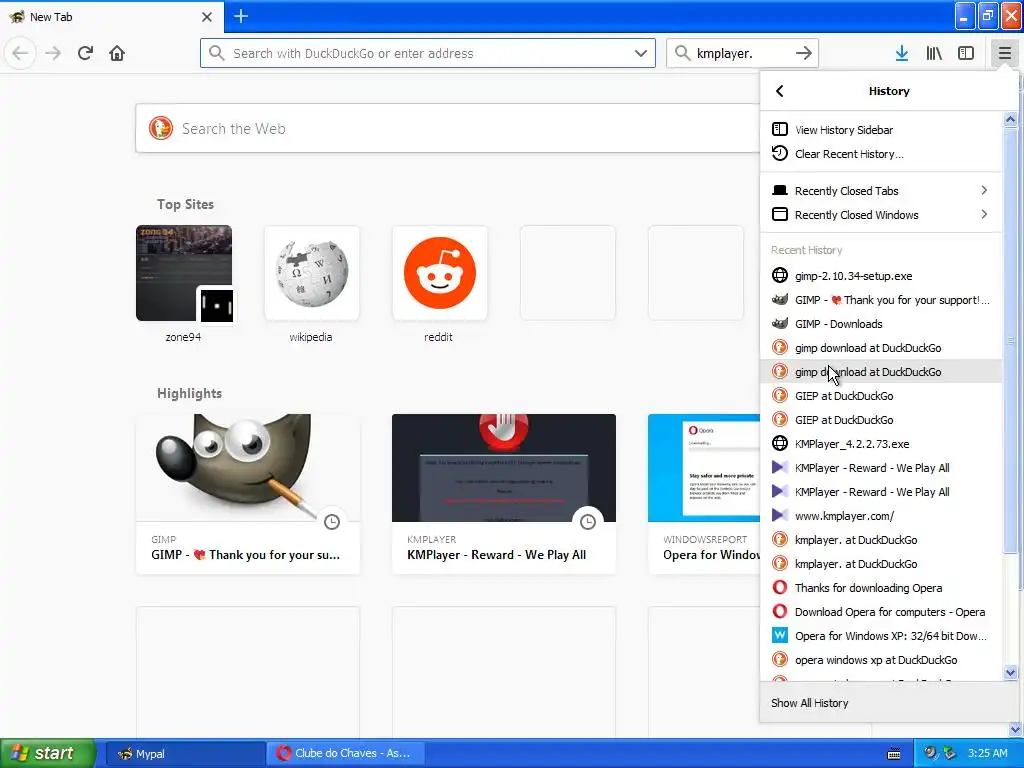Expand Recently Closed Tabs submenu
The width and height of the screenshot is (1024, 768).
click(x=880, y=191)
